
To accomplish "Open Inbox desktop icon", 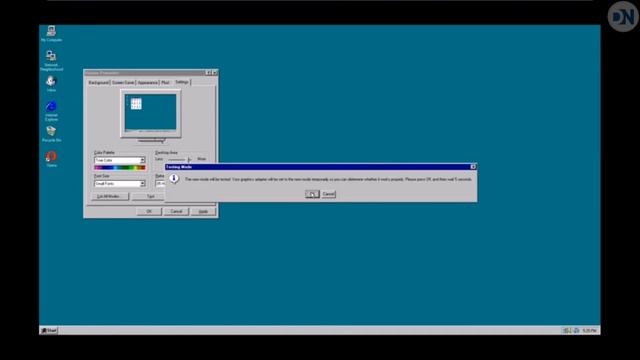I will pyautogui.click(x=51, y=83).
